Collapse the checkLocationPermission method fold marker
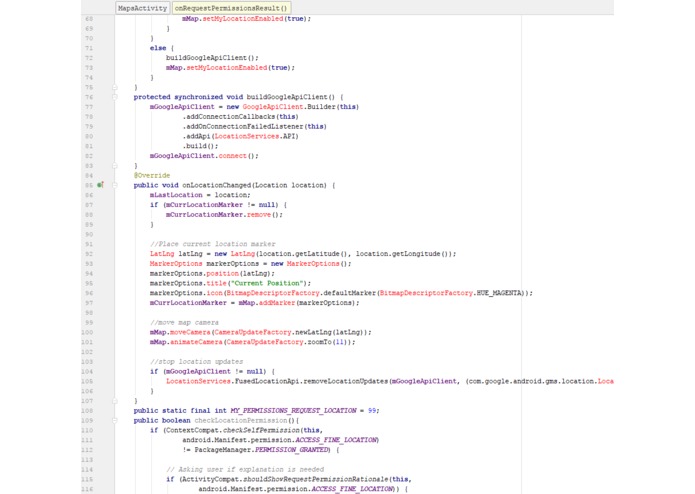Screen dimensions: 695x494 (x=115, y=420)
